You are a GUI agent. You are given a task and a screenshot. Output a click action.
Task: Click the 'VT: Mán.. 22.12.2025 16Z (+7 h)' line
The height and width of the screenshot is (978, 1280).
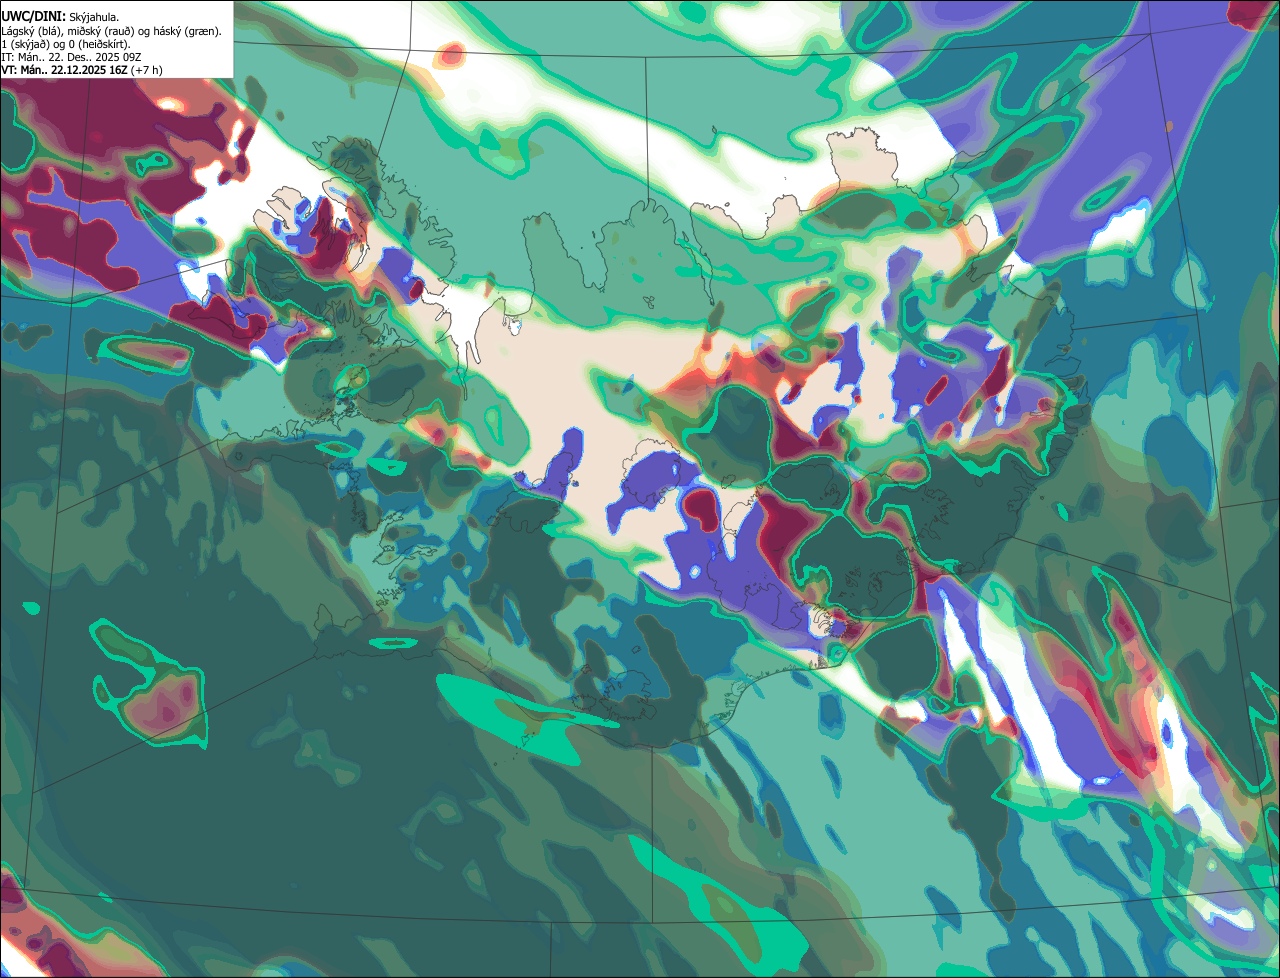82,70
